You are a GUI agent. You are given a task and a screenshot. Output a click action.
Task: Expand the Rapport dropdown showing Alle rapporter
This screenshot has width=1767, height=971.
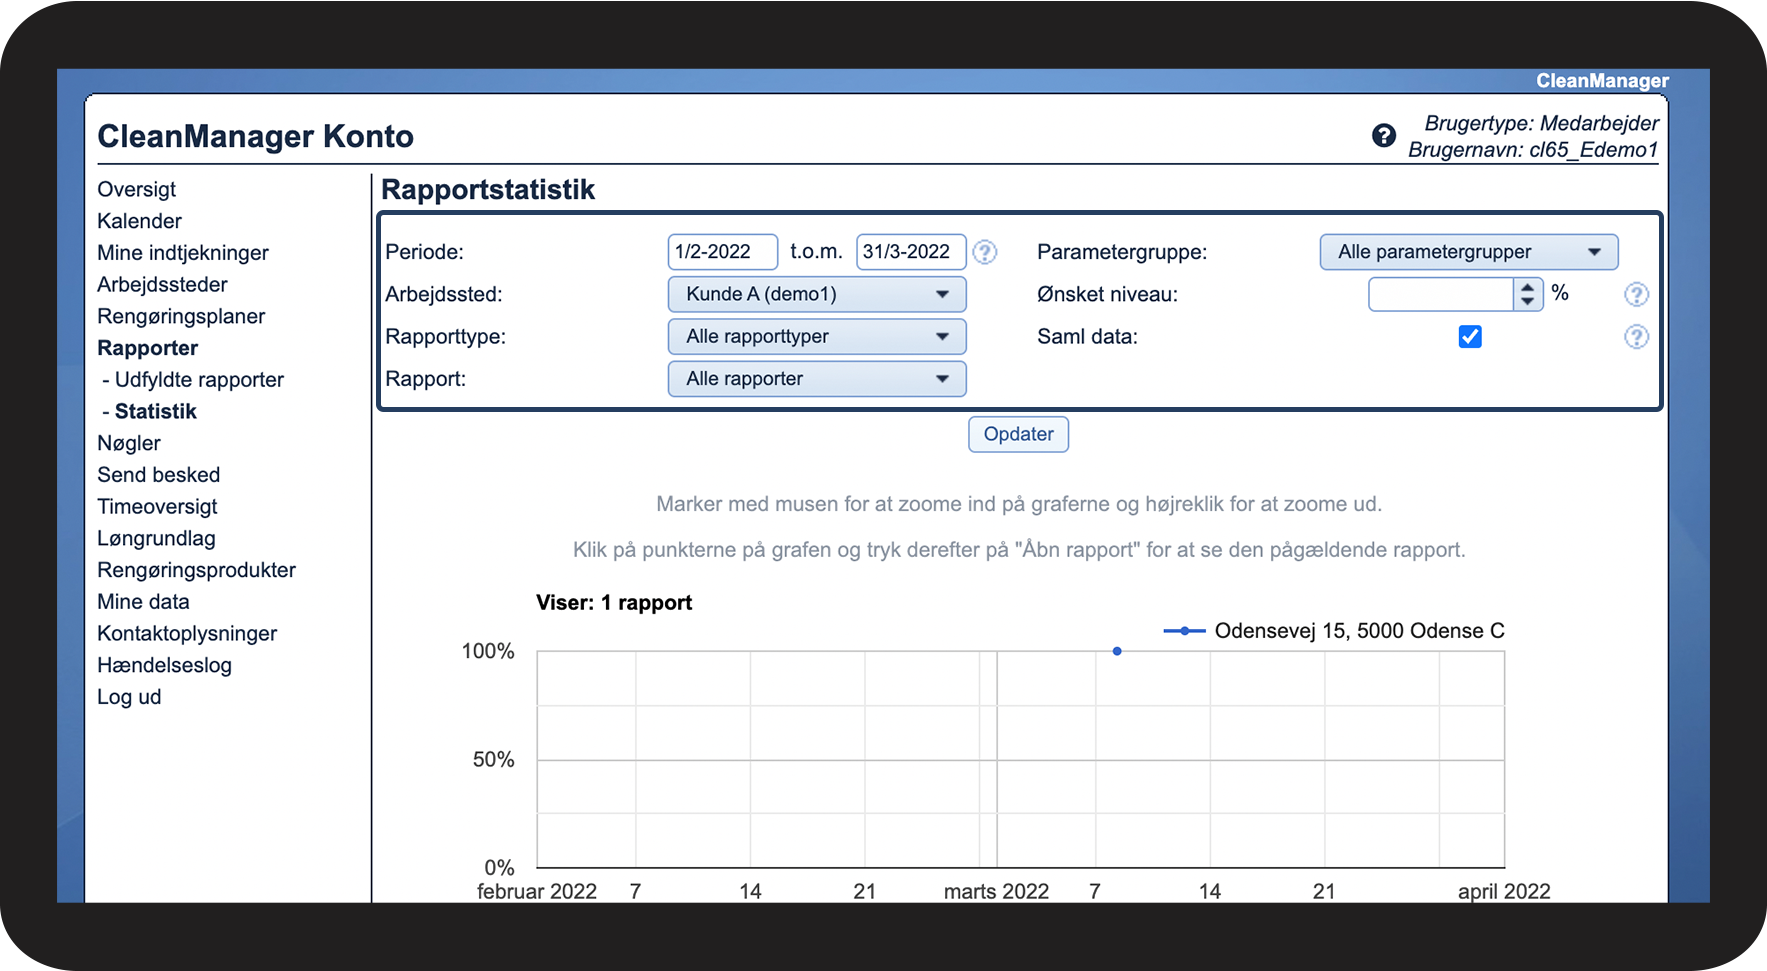point(817,379)
